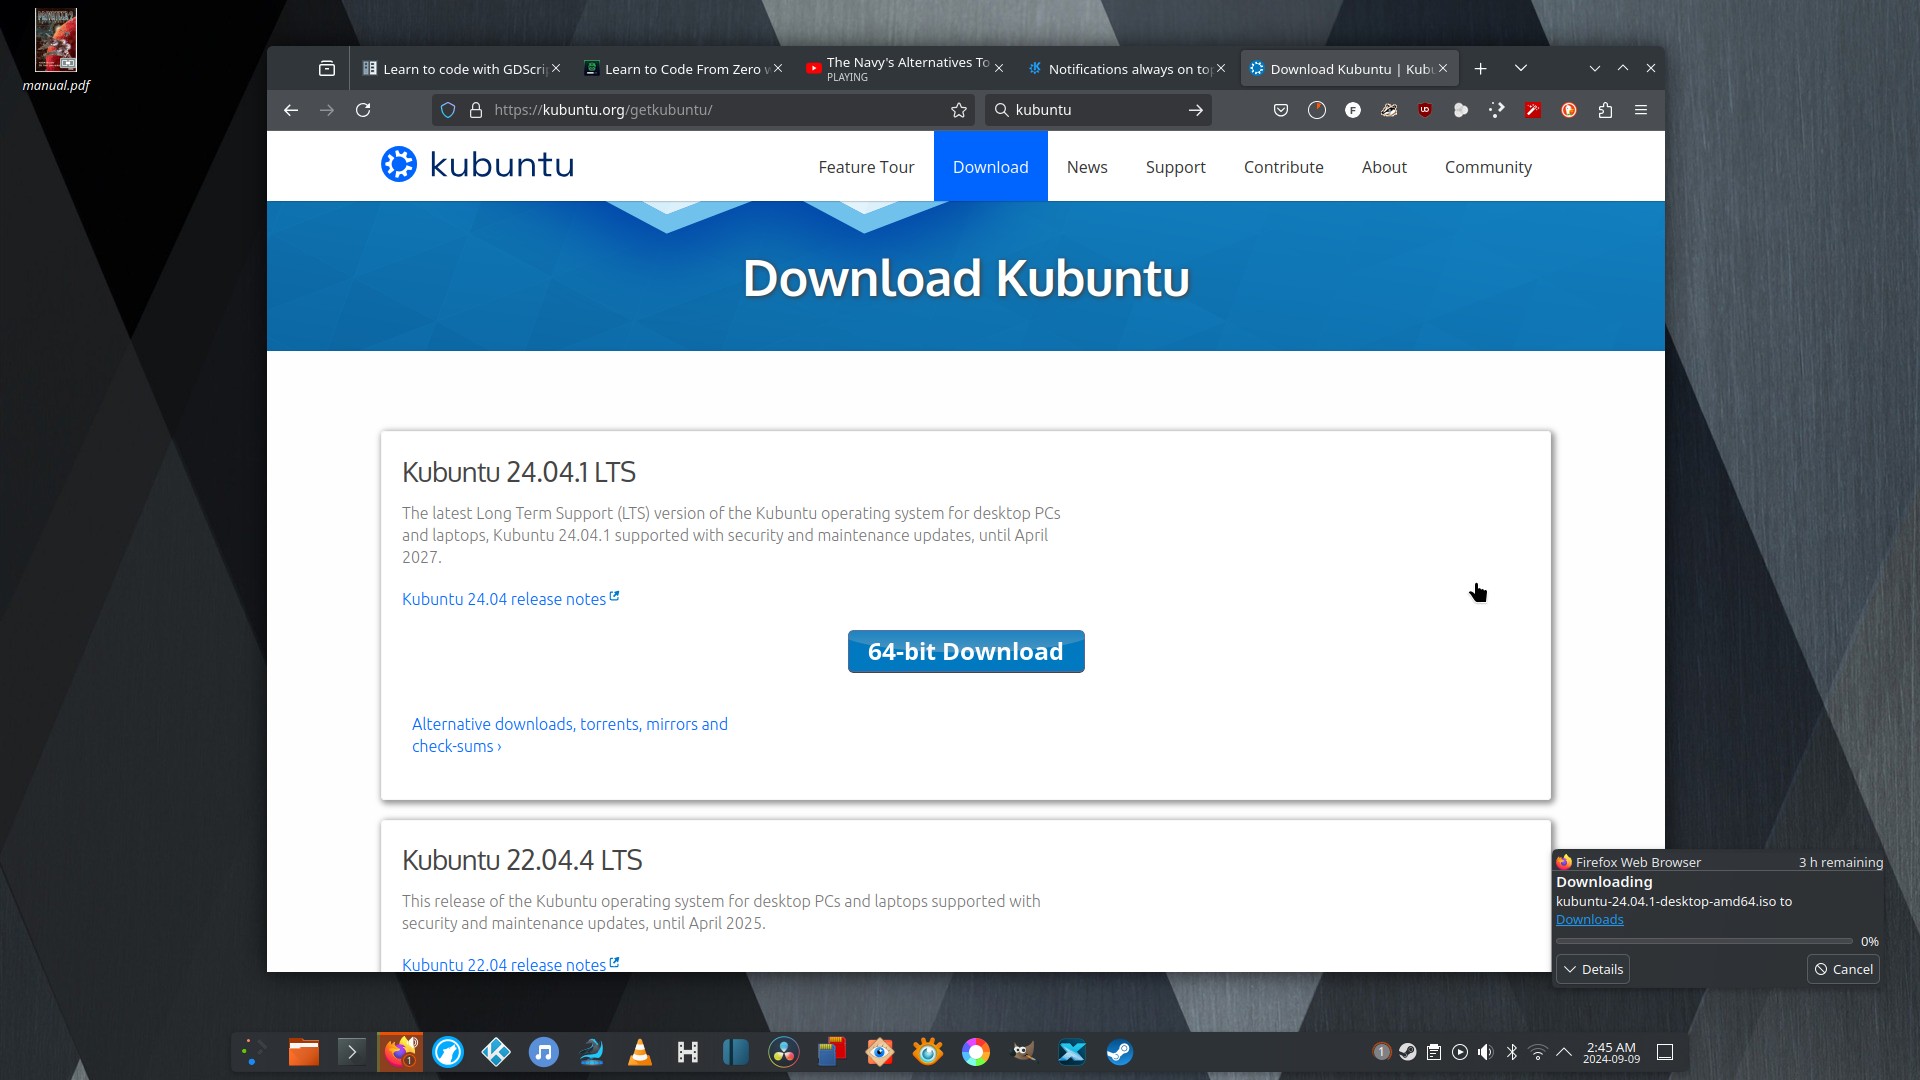Open the terminal from the taskbar
The height and width of the screenshot is (1080, 1920).
pyautogui.click(x=352, y=1052)
